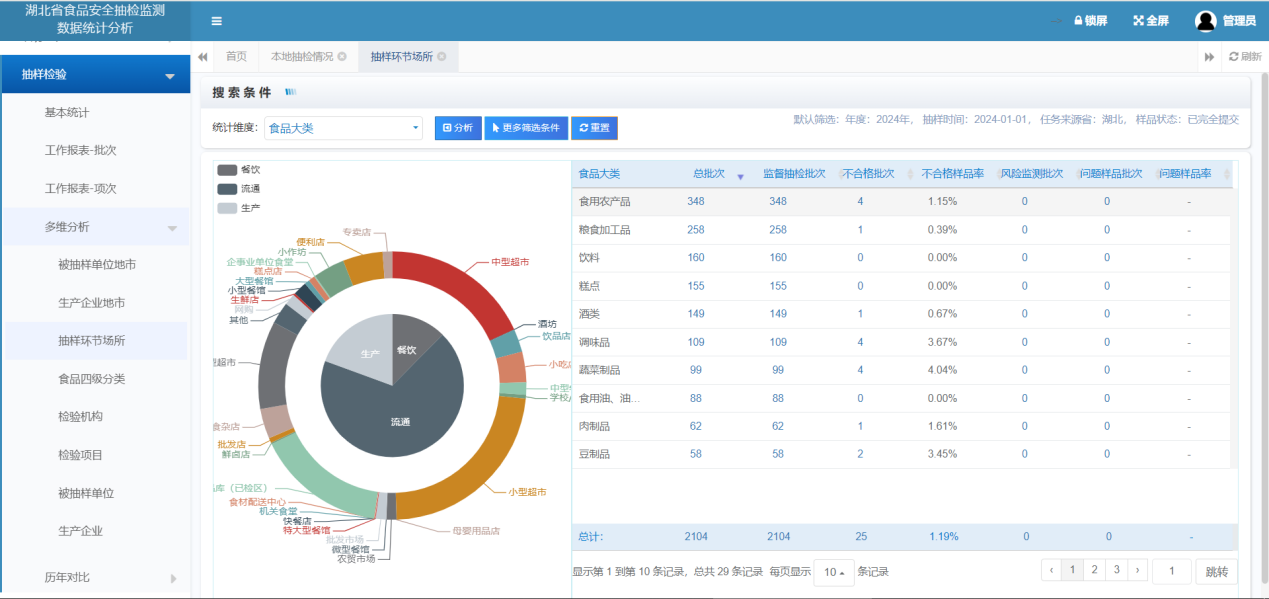Select the 抽样环节场所 tab

[401, 57]
